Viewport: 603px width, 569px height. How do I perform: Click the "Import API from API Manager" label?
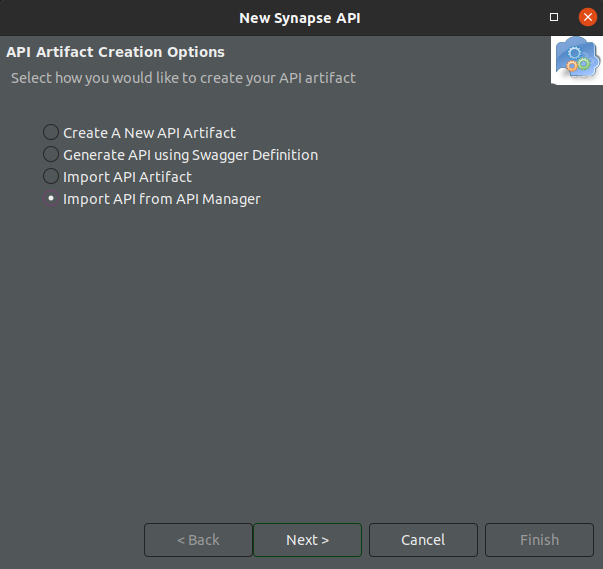(x=161, y=199)
